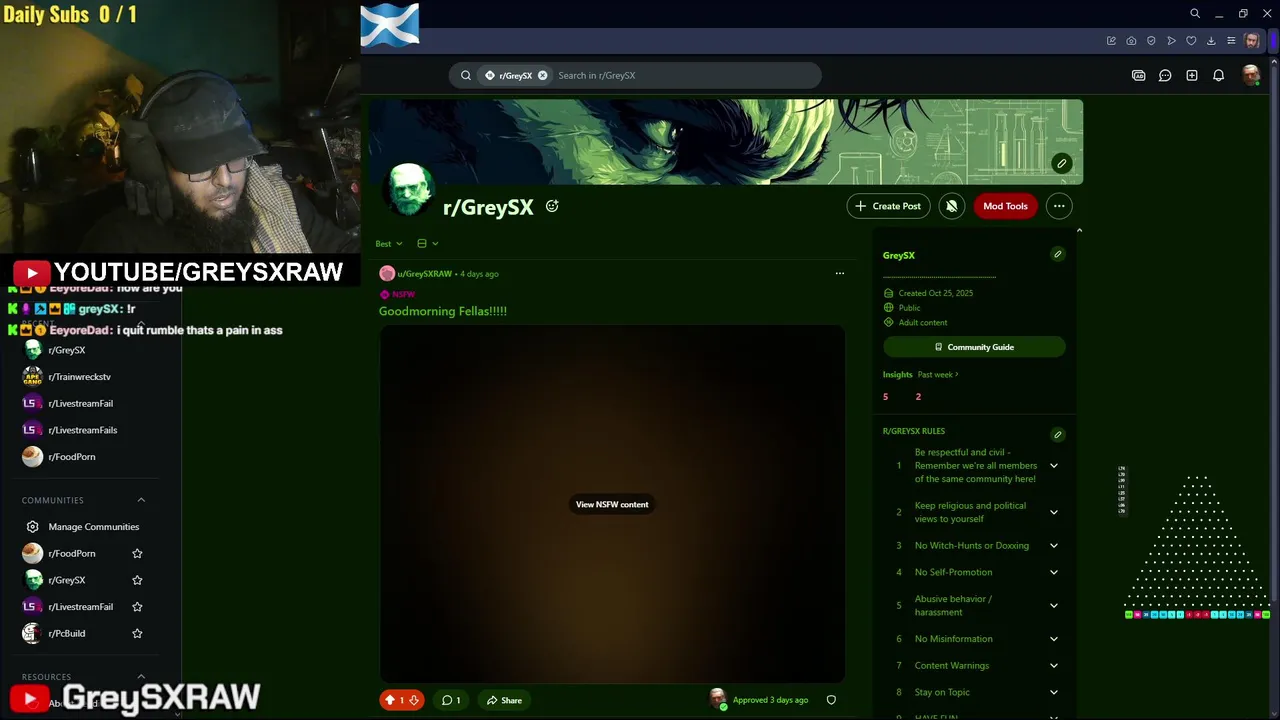Open Reddit notifications bell
Screen dimensions: 1280x720
(1218, 75)
